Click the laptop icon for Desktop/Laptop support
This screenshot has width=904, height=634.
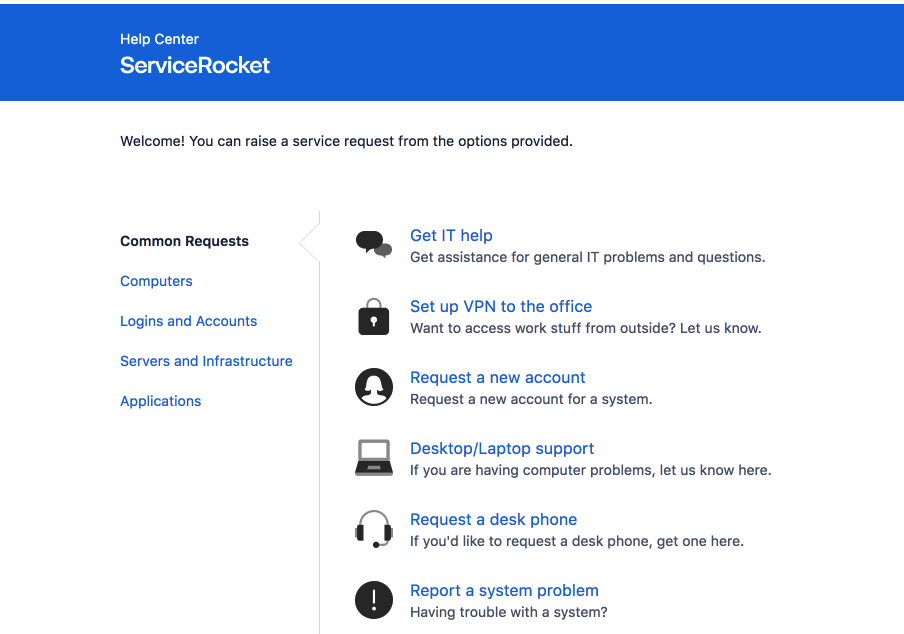tap(374, 458)
